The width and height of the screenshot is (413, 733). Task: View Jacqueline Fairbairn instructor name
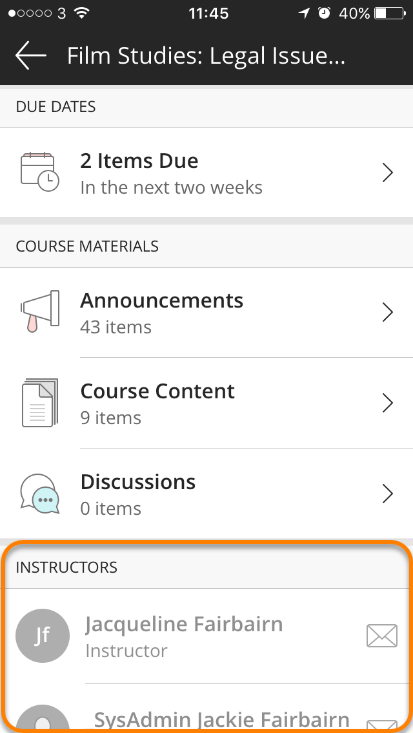pos(184,625)
